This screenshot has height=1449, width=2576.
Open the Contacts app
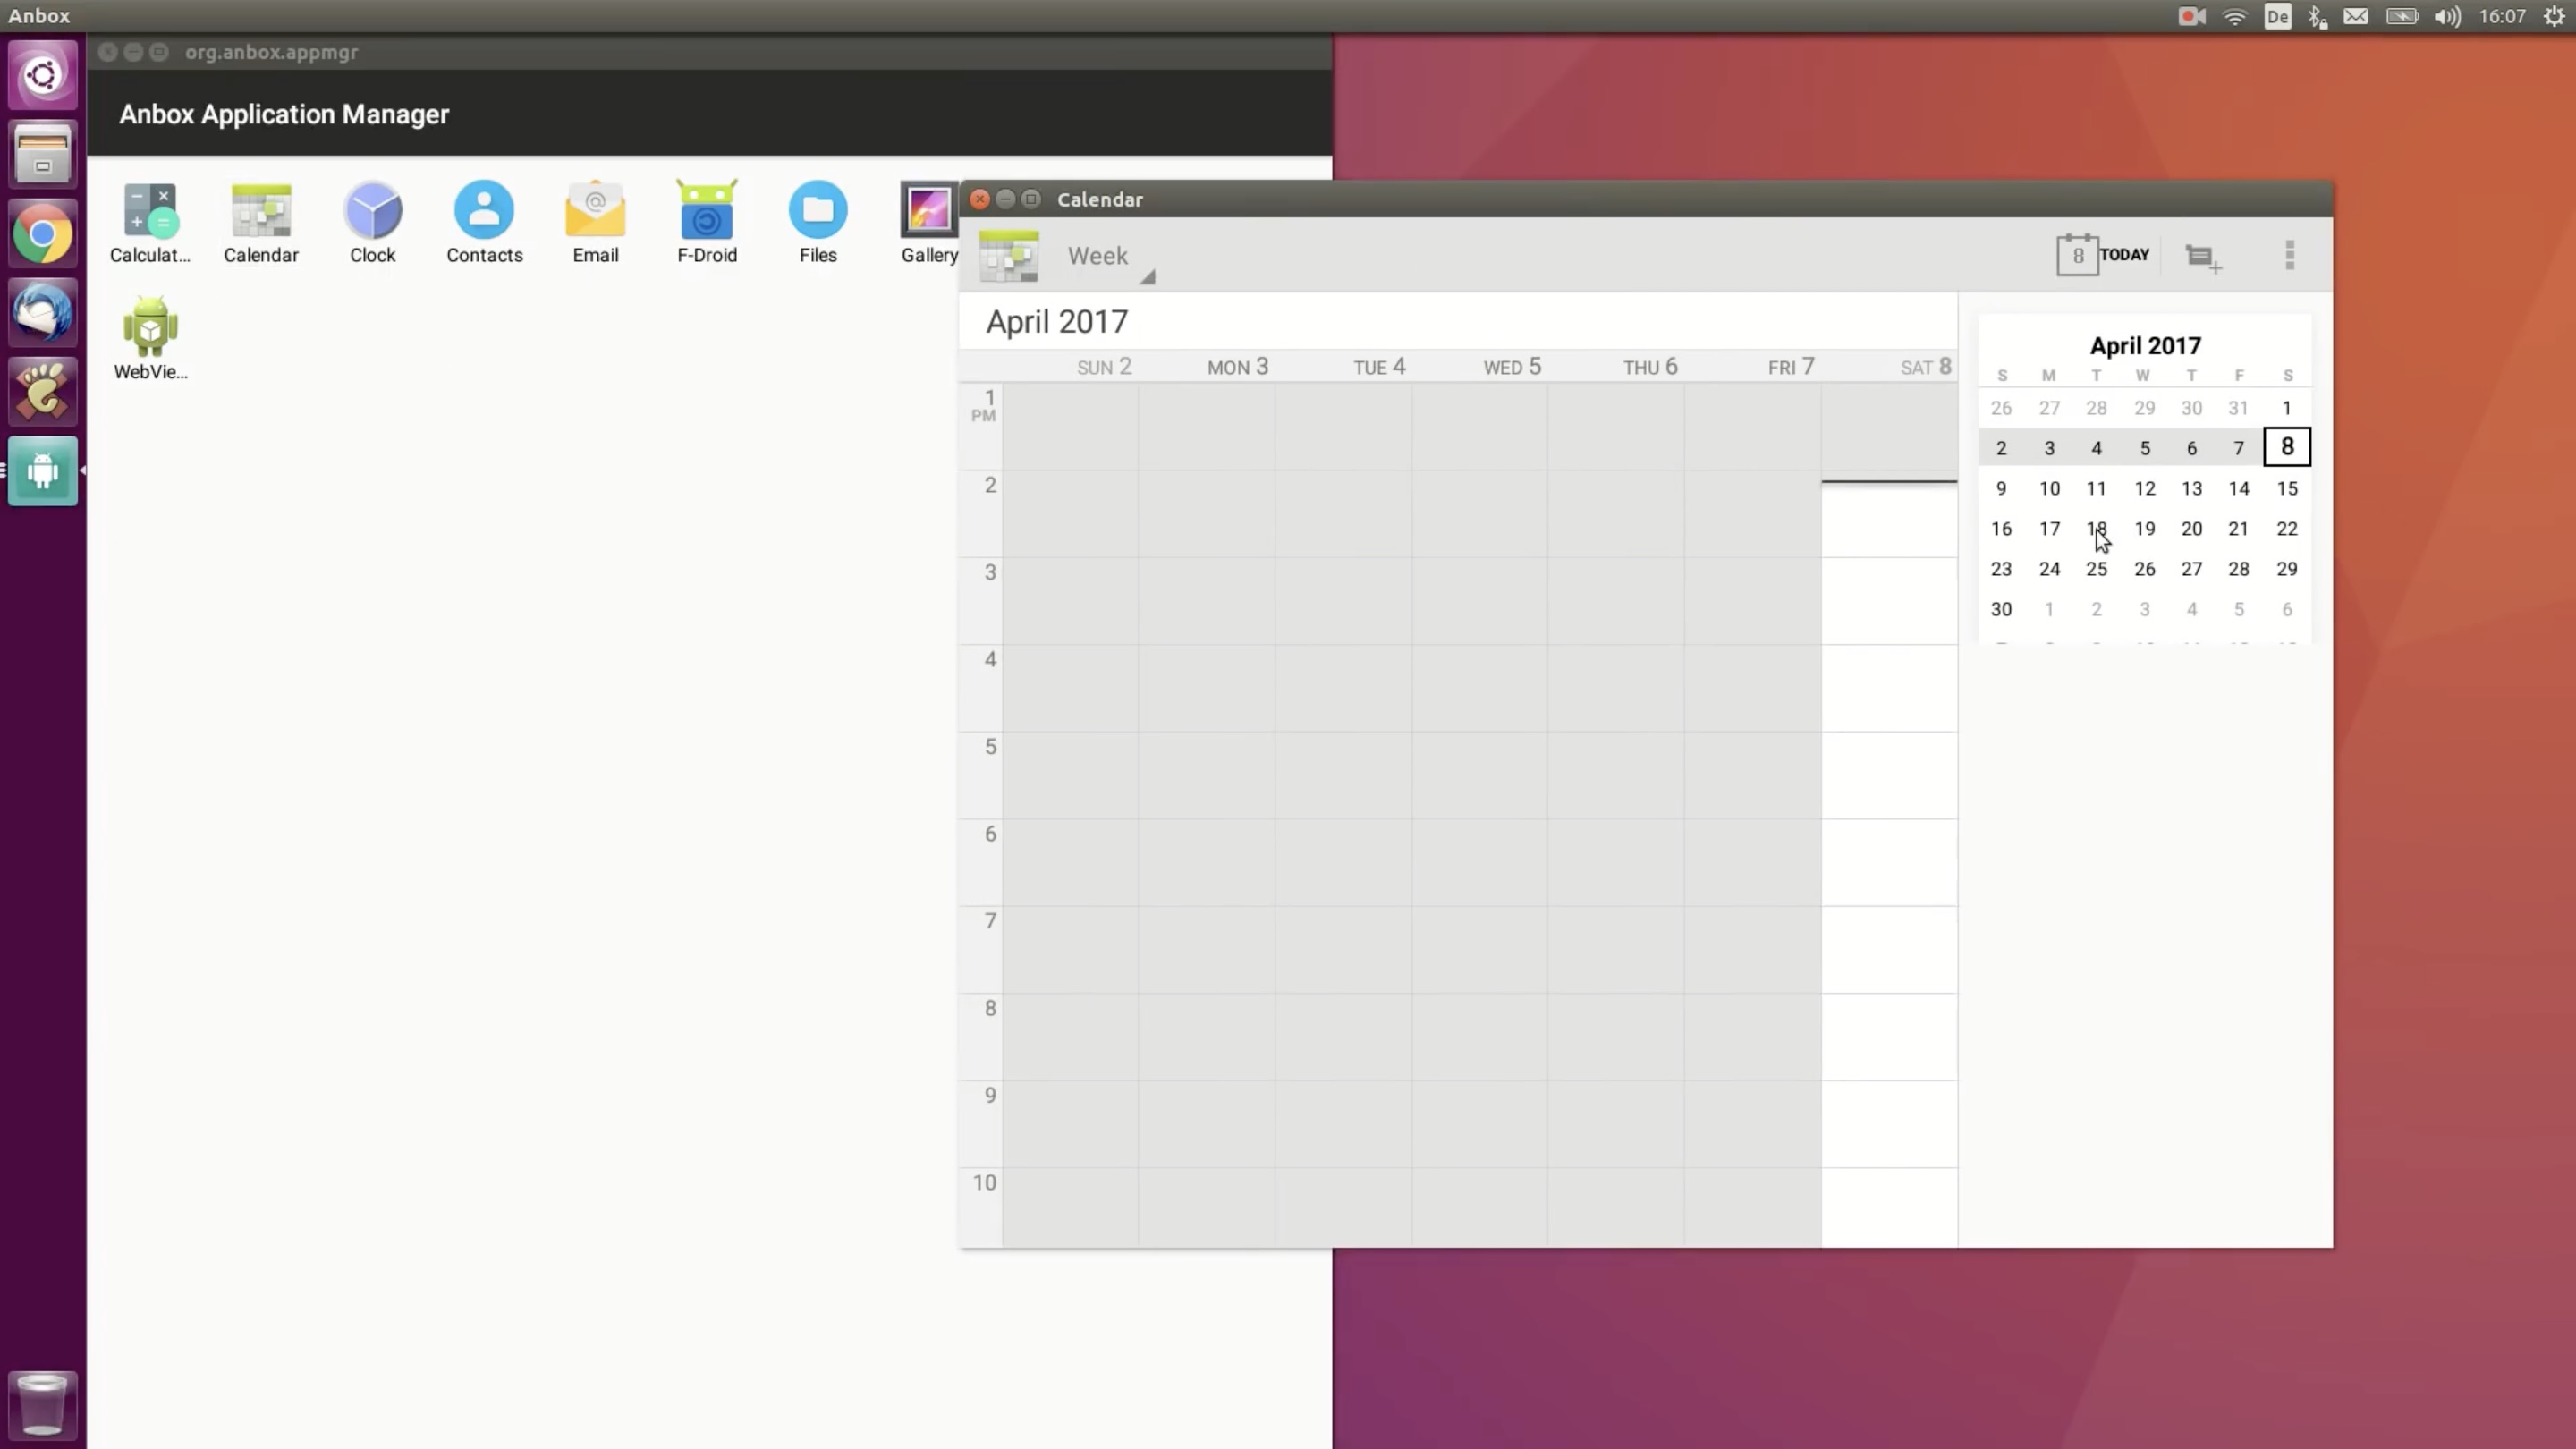click(x=484, y=221)
